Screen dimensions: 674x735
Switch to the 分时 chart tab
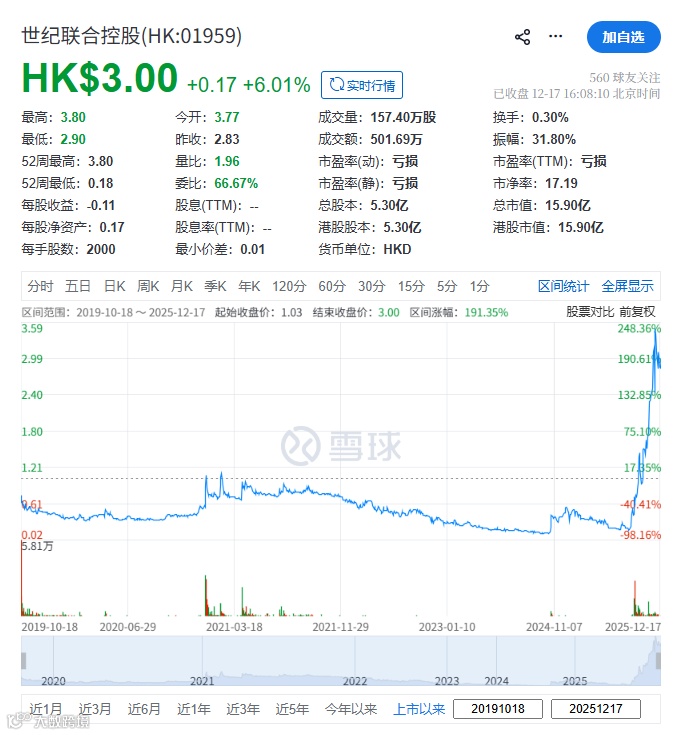click(40, 286)
